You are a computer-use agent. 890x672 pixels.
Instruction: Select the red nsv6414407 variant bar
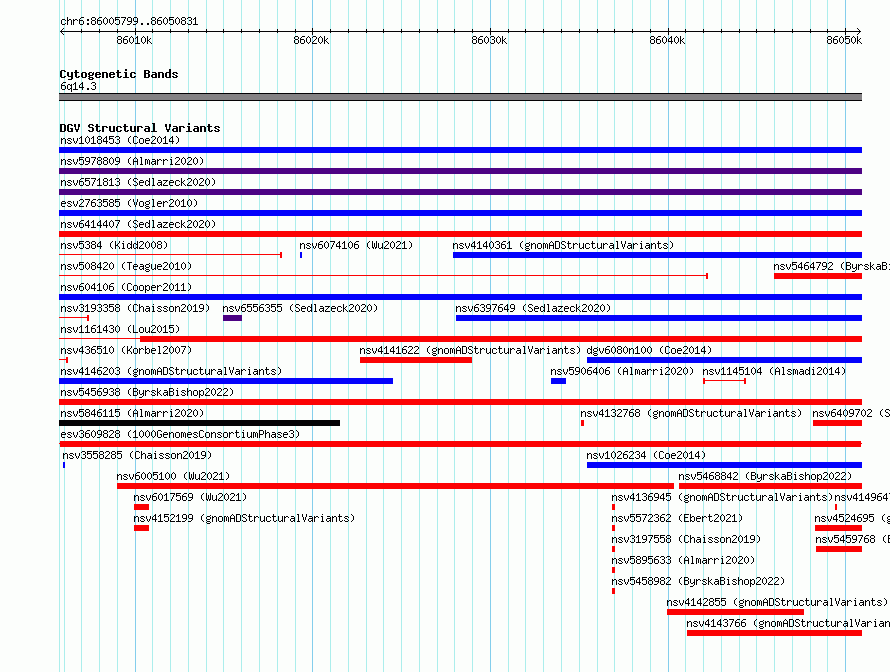[x=460, y=234]
